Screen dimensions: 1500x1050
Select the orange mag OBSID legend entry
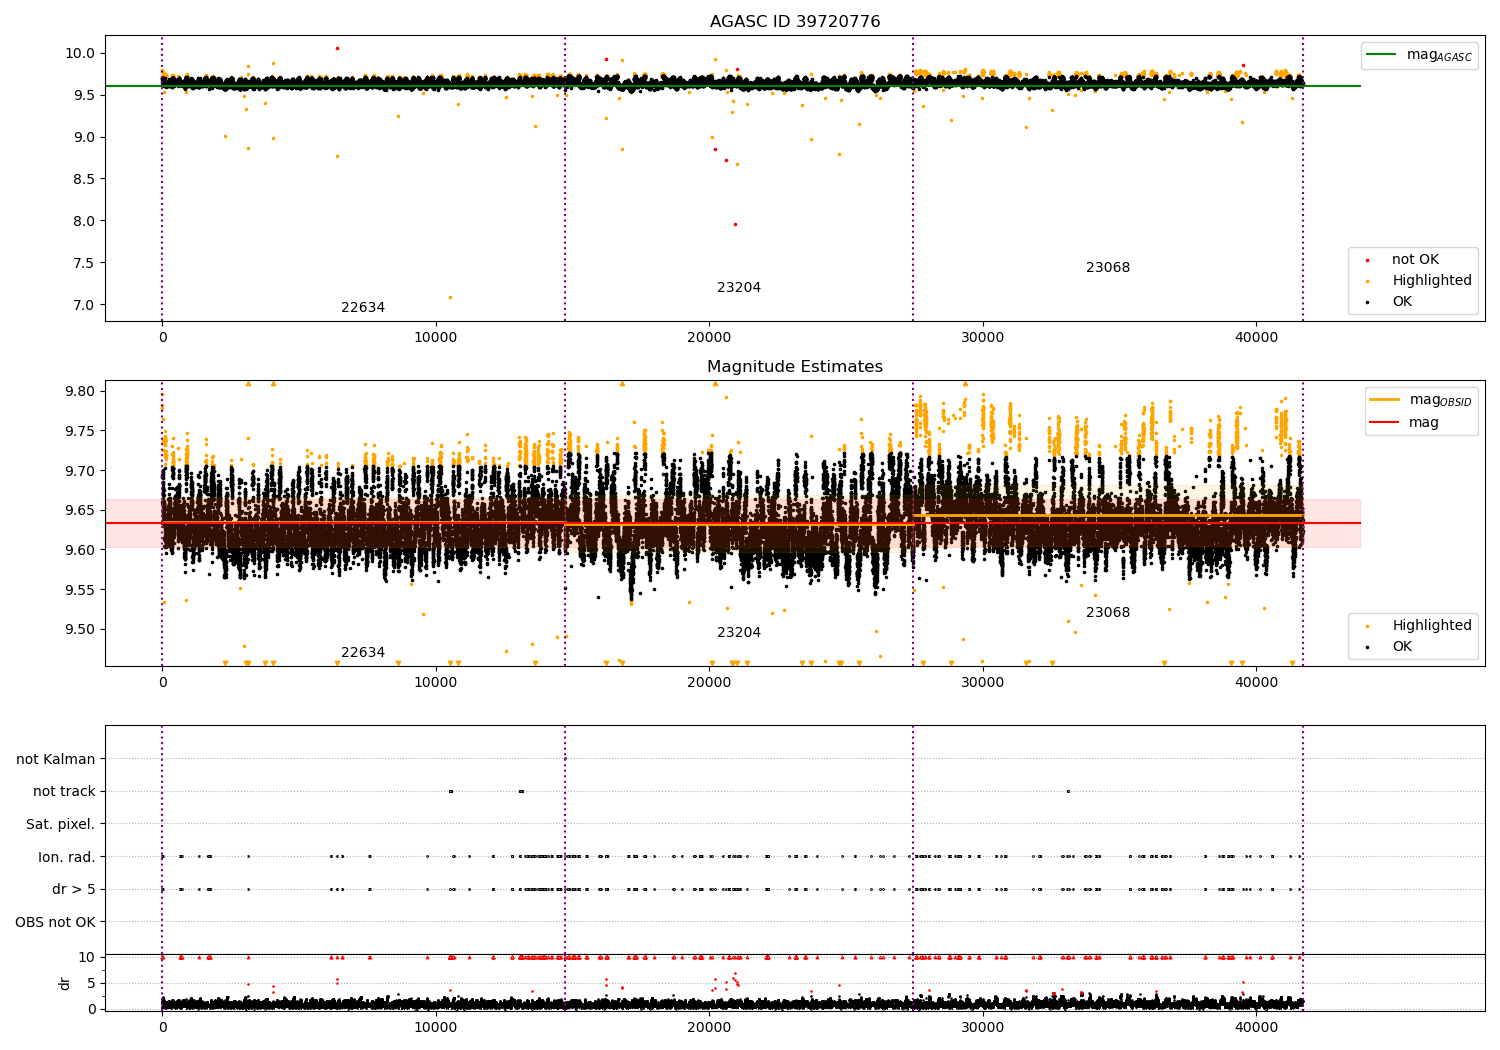tap(1421, 400)
